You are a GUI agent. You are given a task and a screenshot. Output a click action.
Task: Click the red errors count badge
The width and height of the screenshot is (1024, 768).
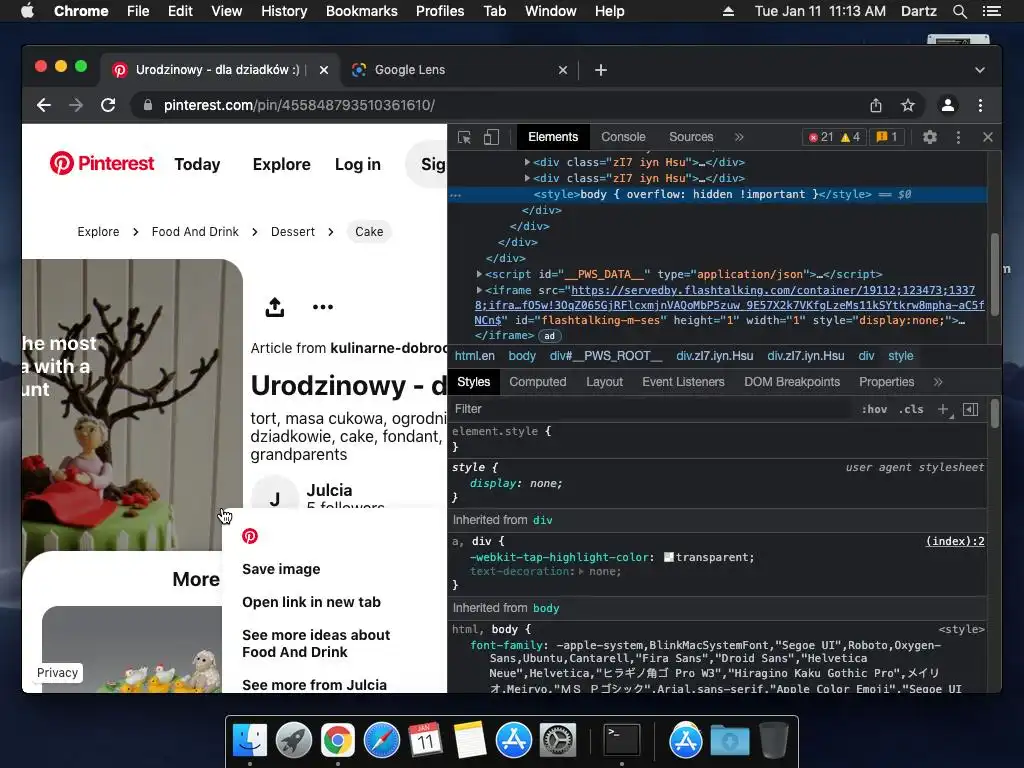(820, 137)
